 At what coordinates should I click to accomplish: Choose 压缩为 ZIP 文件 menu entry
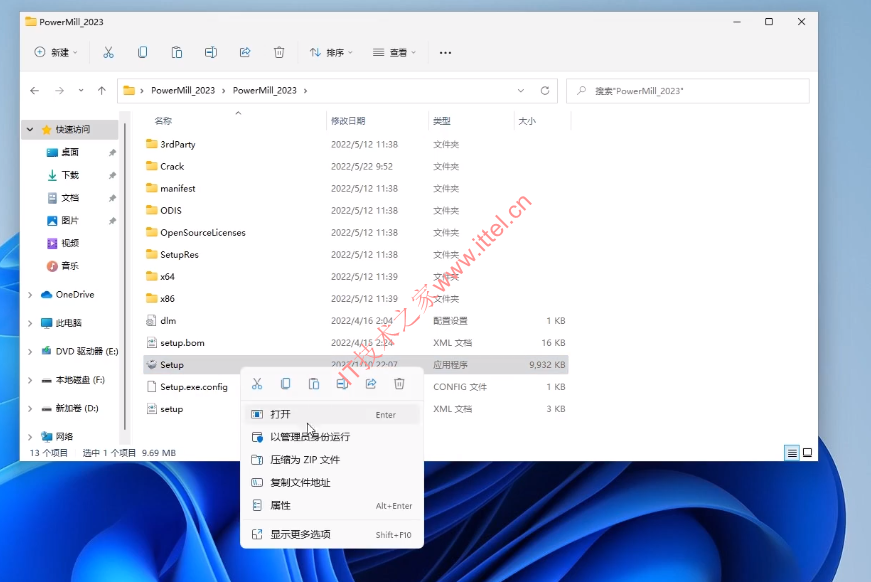pos(332,460)
